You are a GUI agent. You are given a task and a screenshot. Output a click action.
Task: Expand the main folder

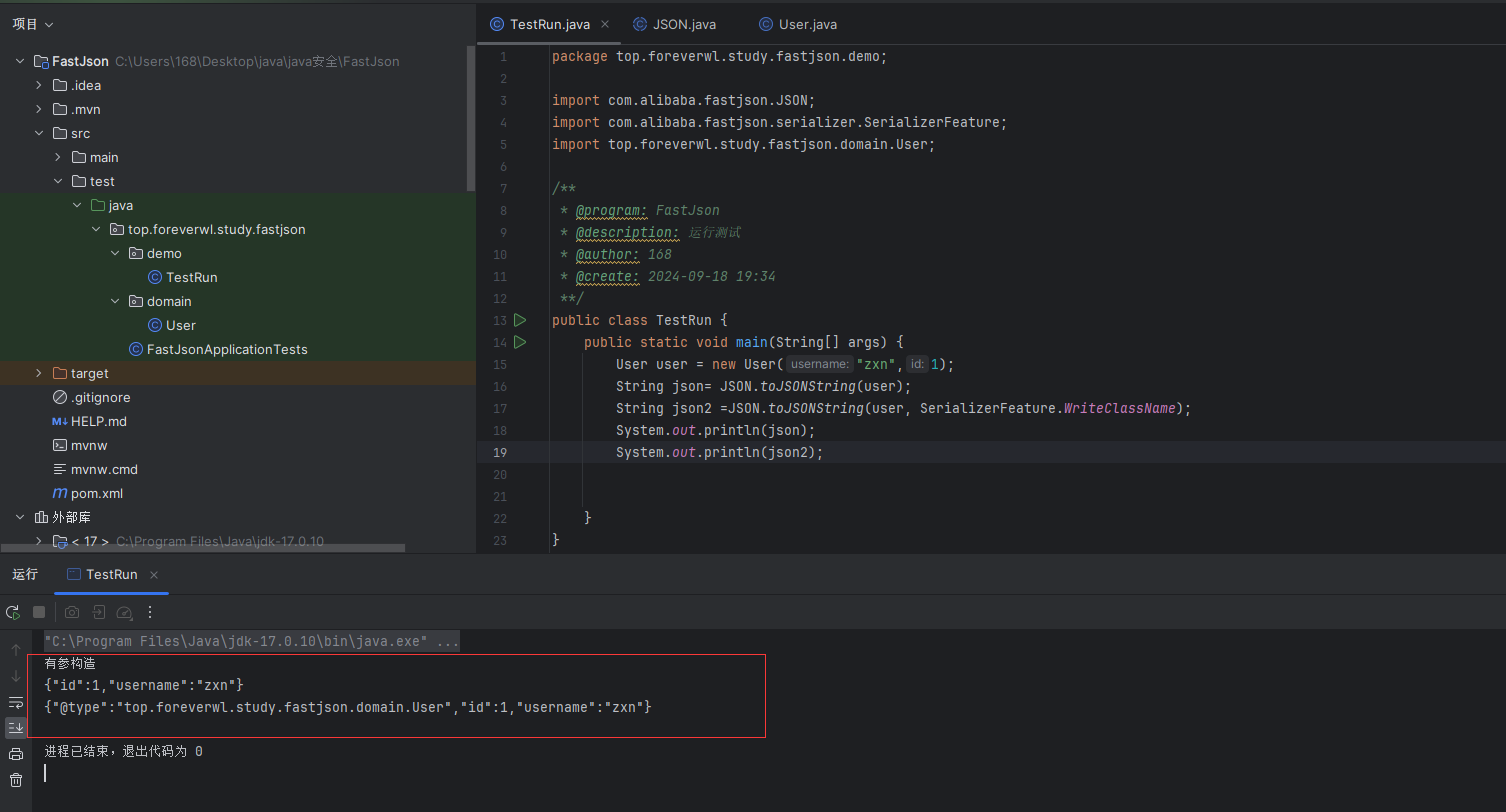click(x=58, y=157)
